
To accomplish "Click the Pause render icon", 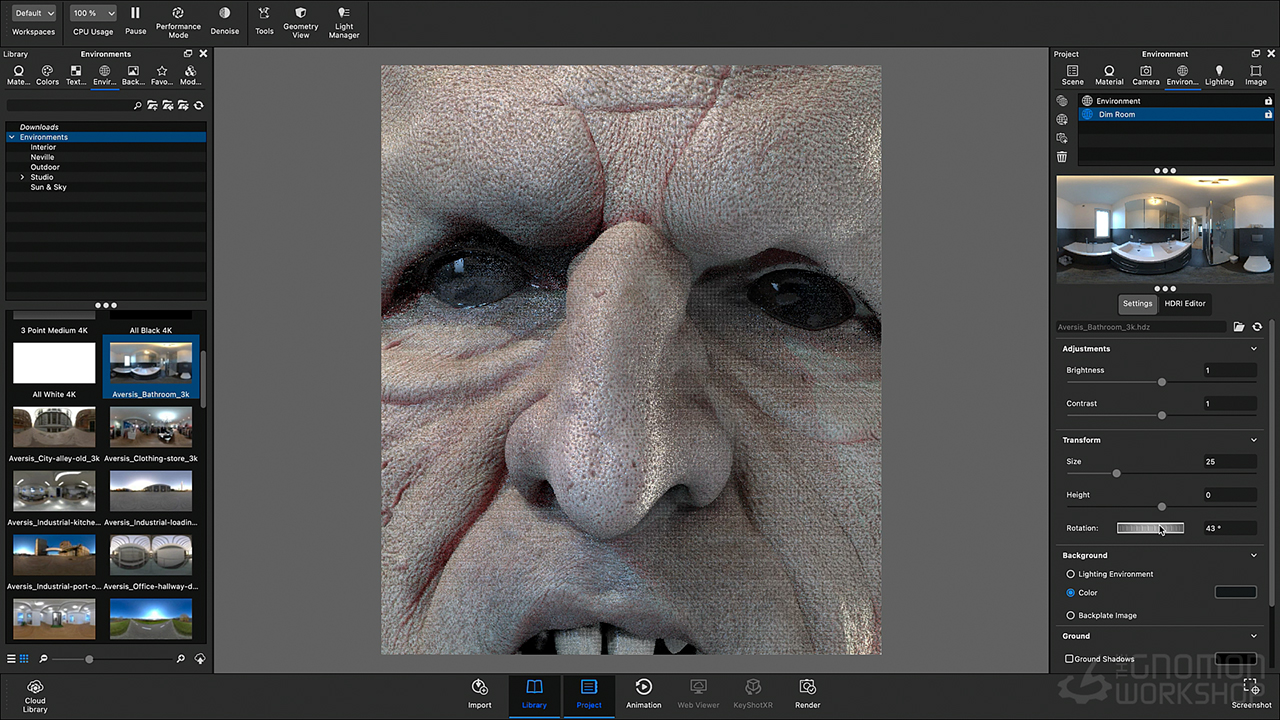I will tap(135, 14).
